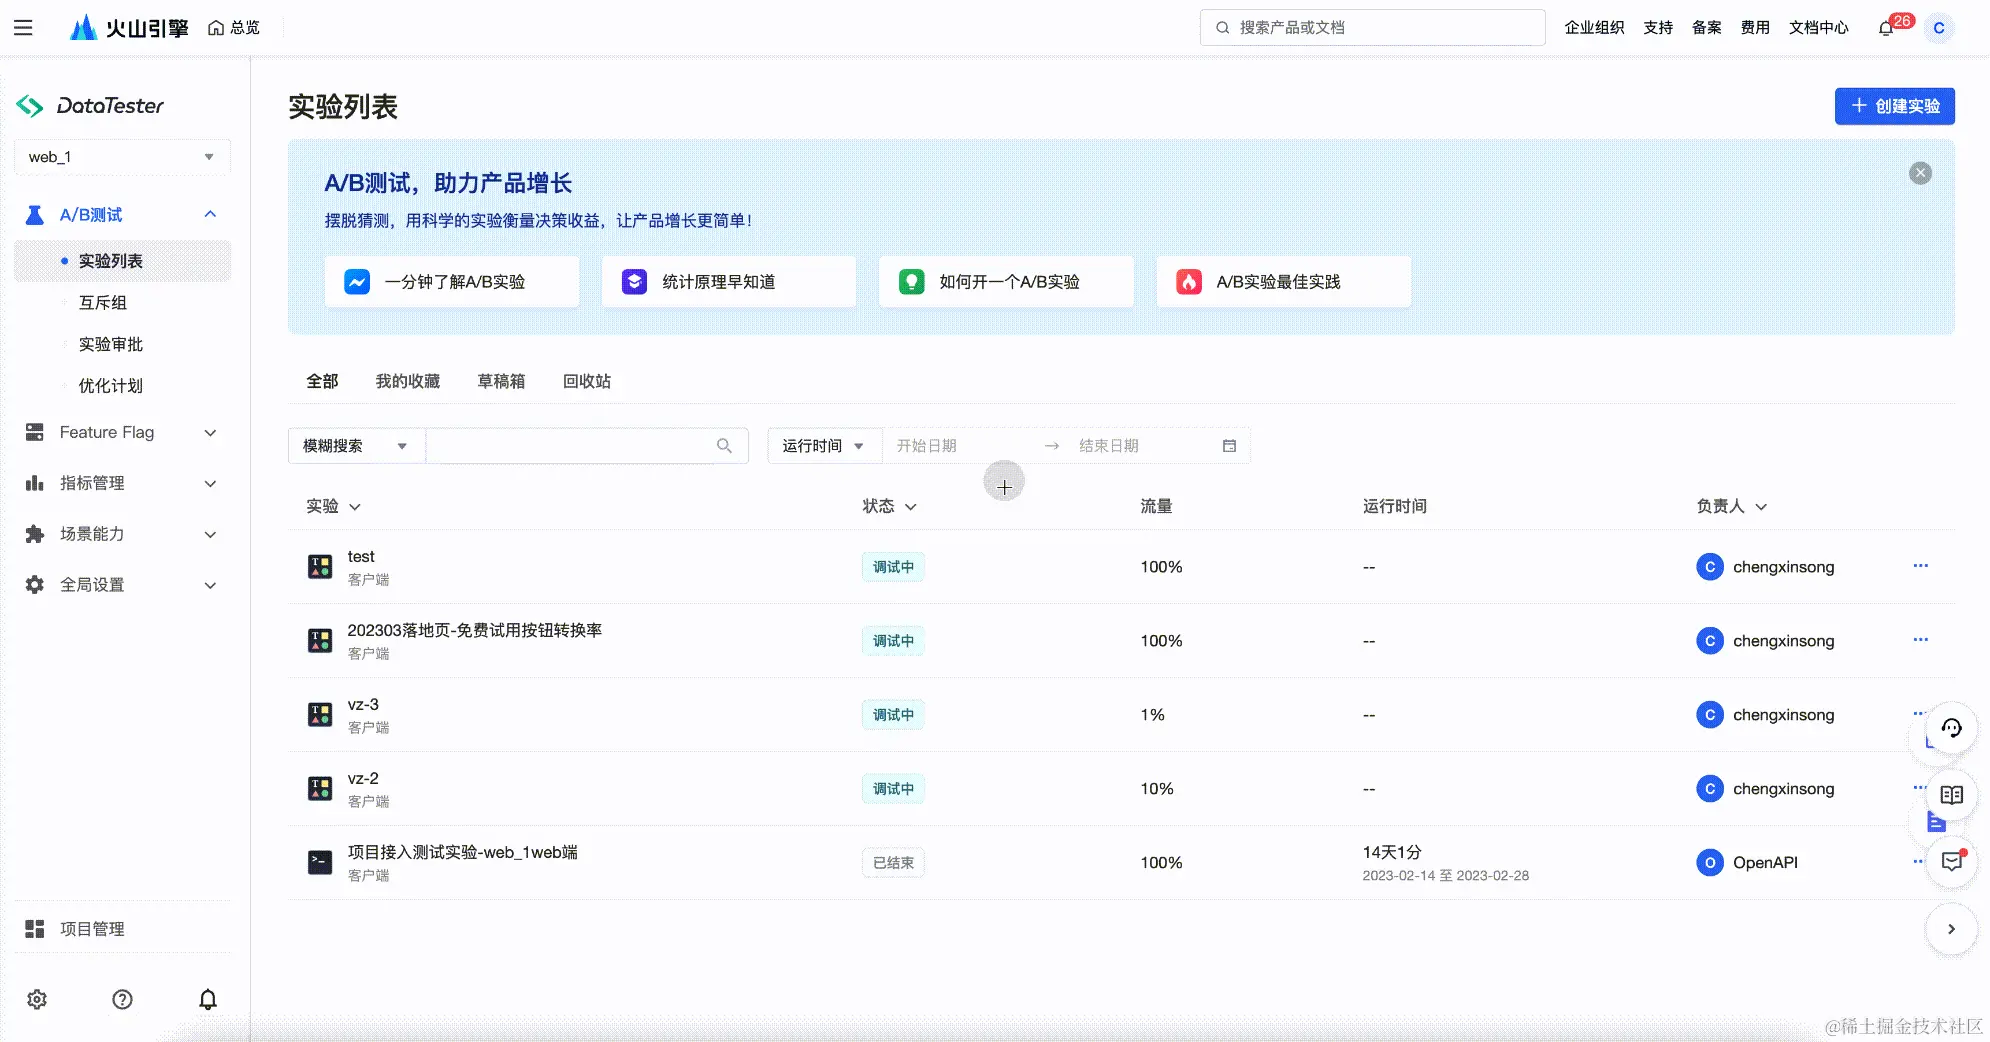The image size is (1990, 1042).
Task: Click the search magnifier icon in fuzzy search
Action: coord(724,446)
